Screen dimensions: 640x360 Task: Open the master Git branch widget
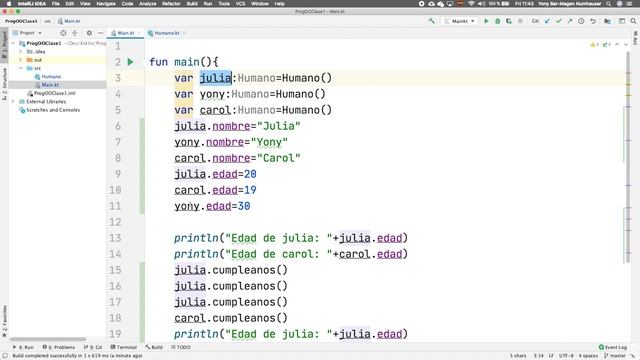[615, 356]
